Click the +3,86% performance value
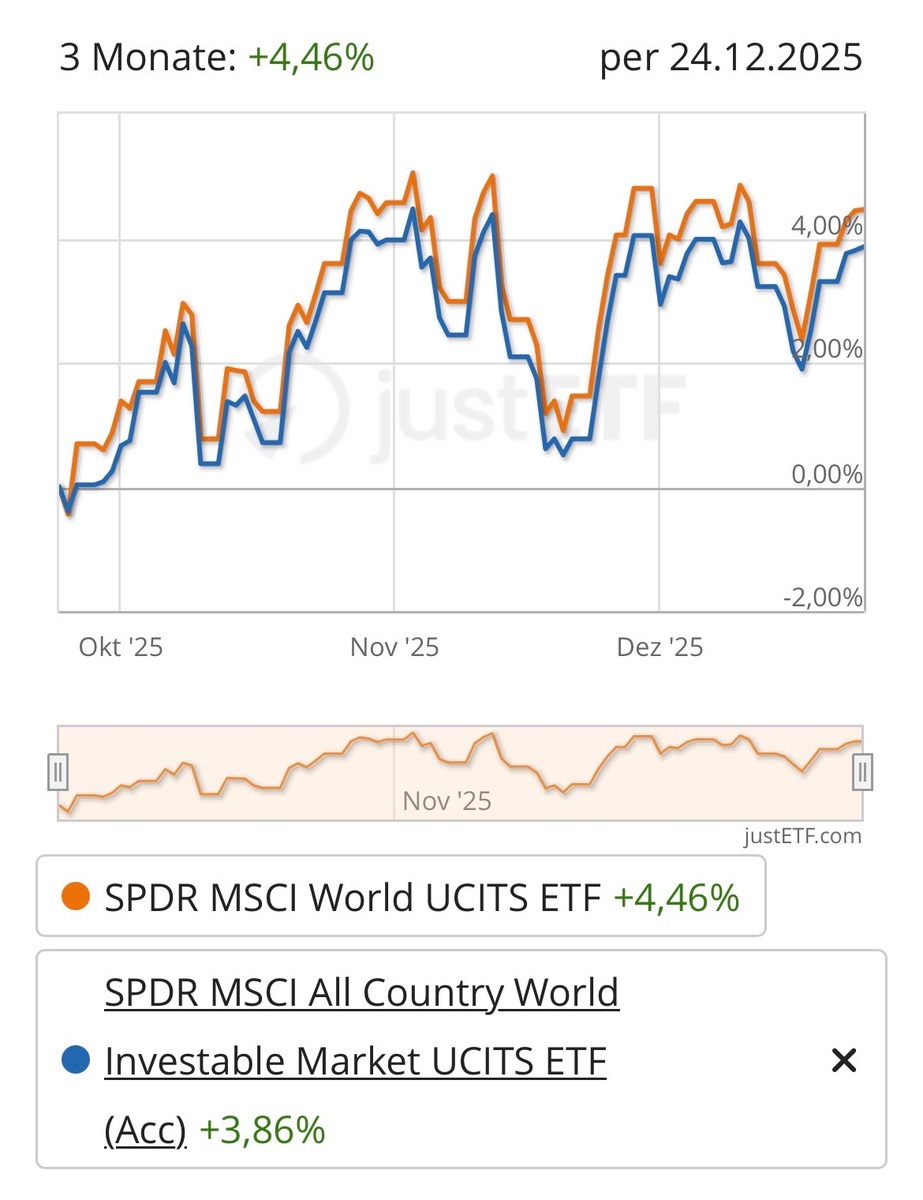923x1200 pixels. point(262,1130)
